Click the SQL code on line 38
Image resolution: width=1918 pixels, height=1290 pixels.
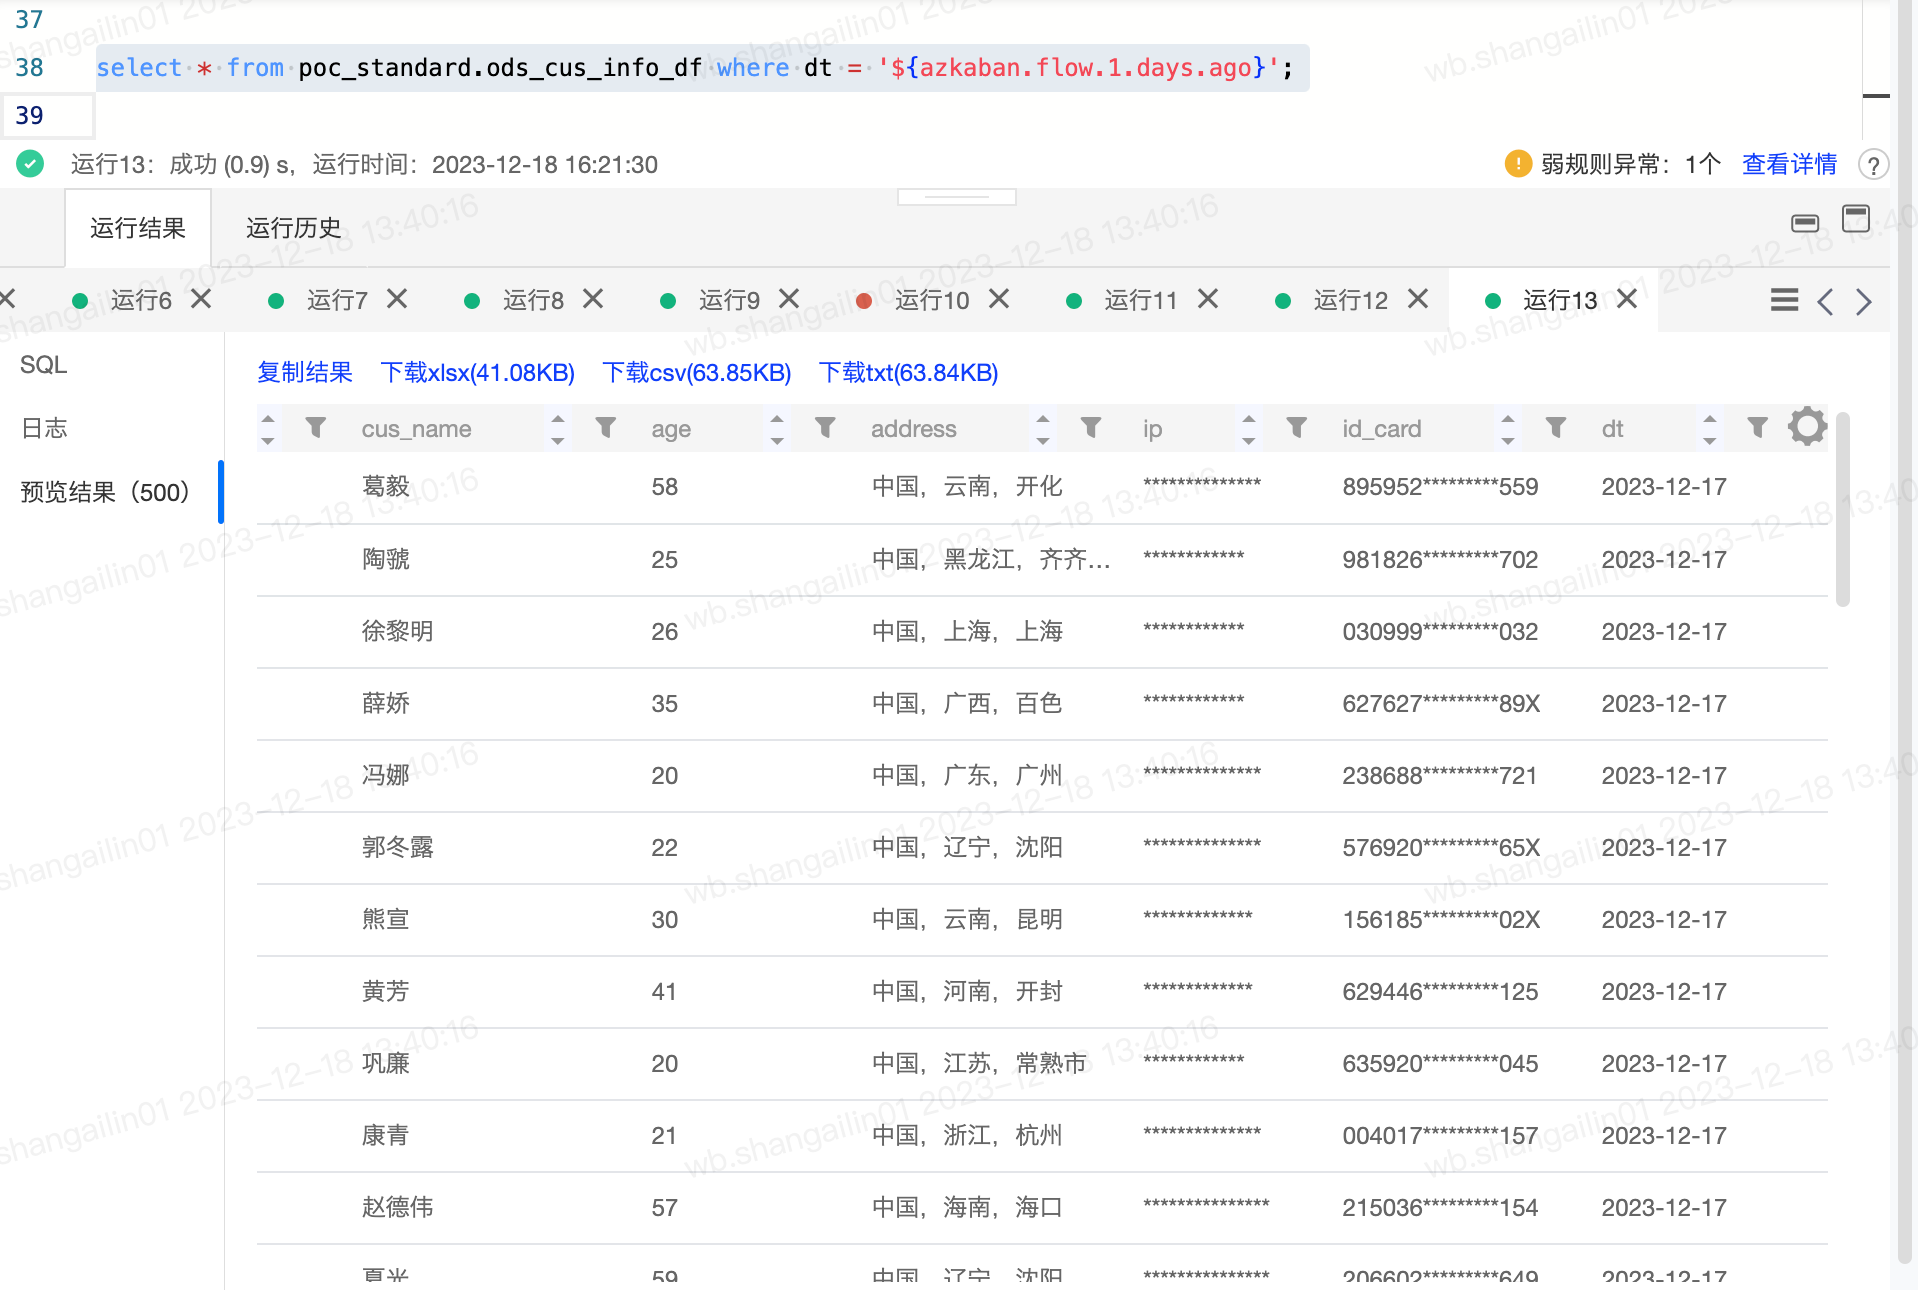[694, 67]
